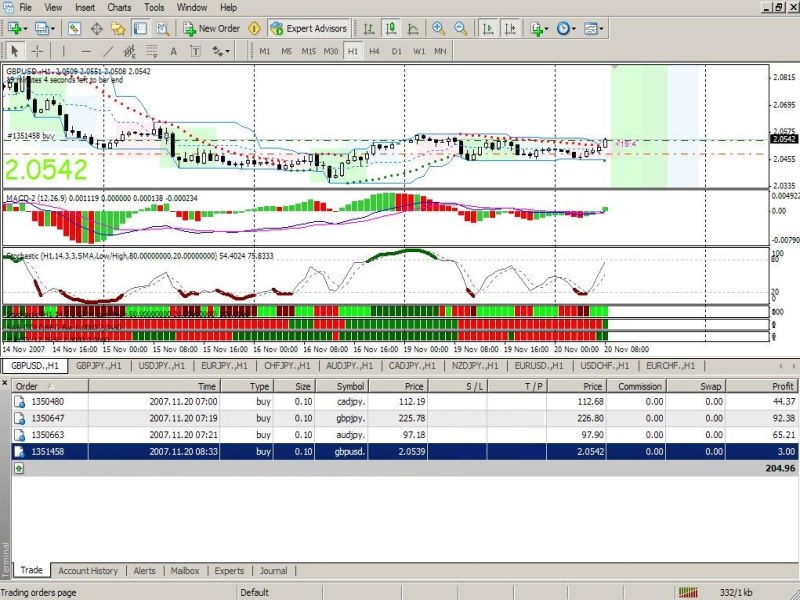Switch timeframe to W1
Image resolution: width=800 pixels, height=600 pixels.
click(x=418, y=51)
